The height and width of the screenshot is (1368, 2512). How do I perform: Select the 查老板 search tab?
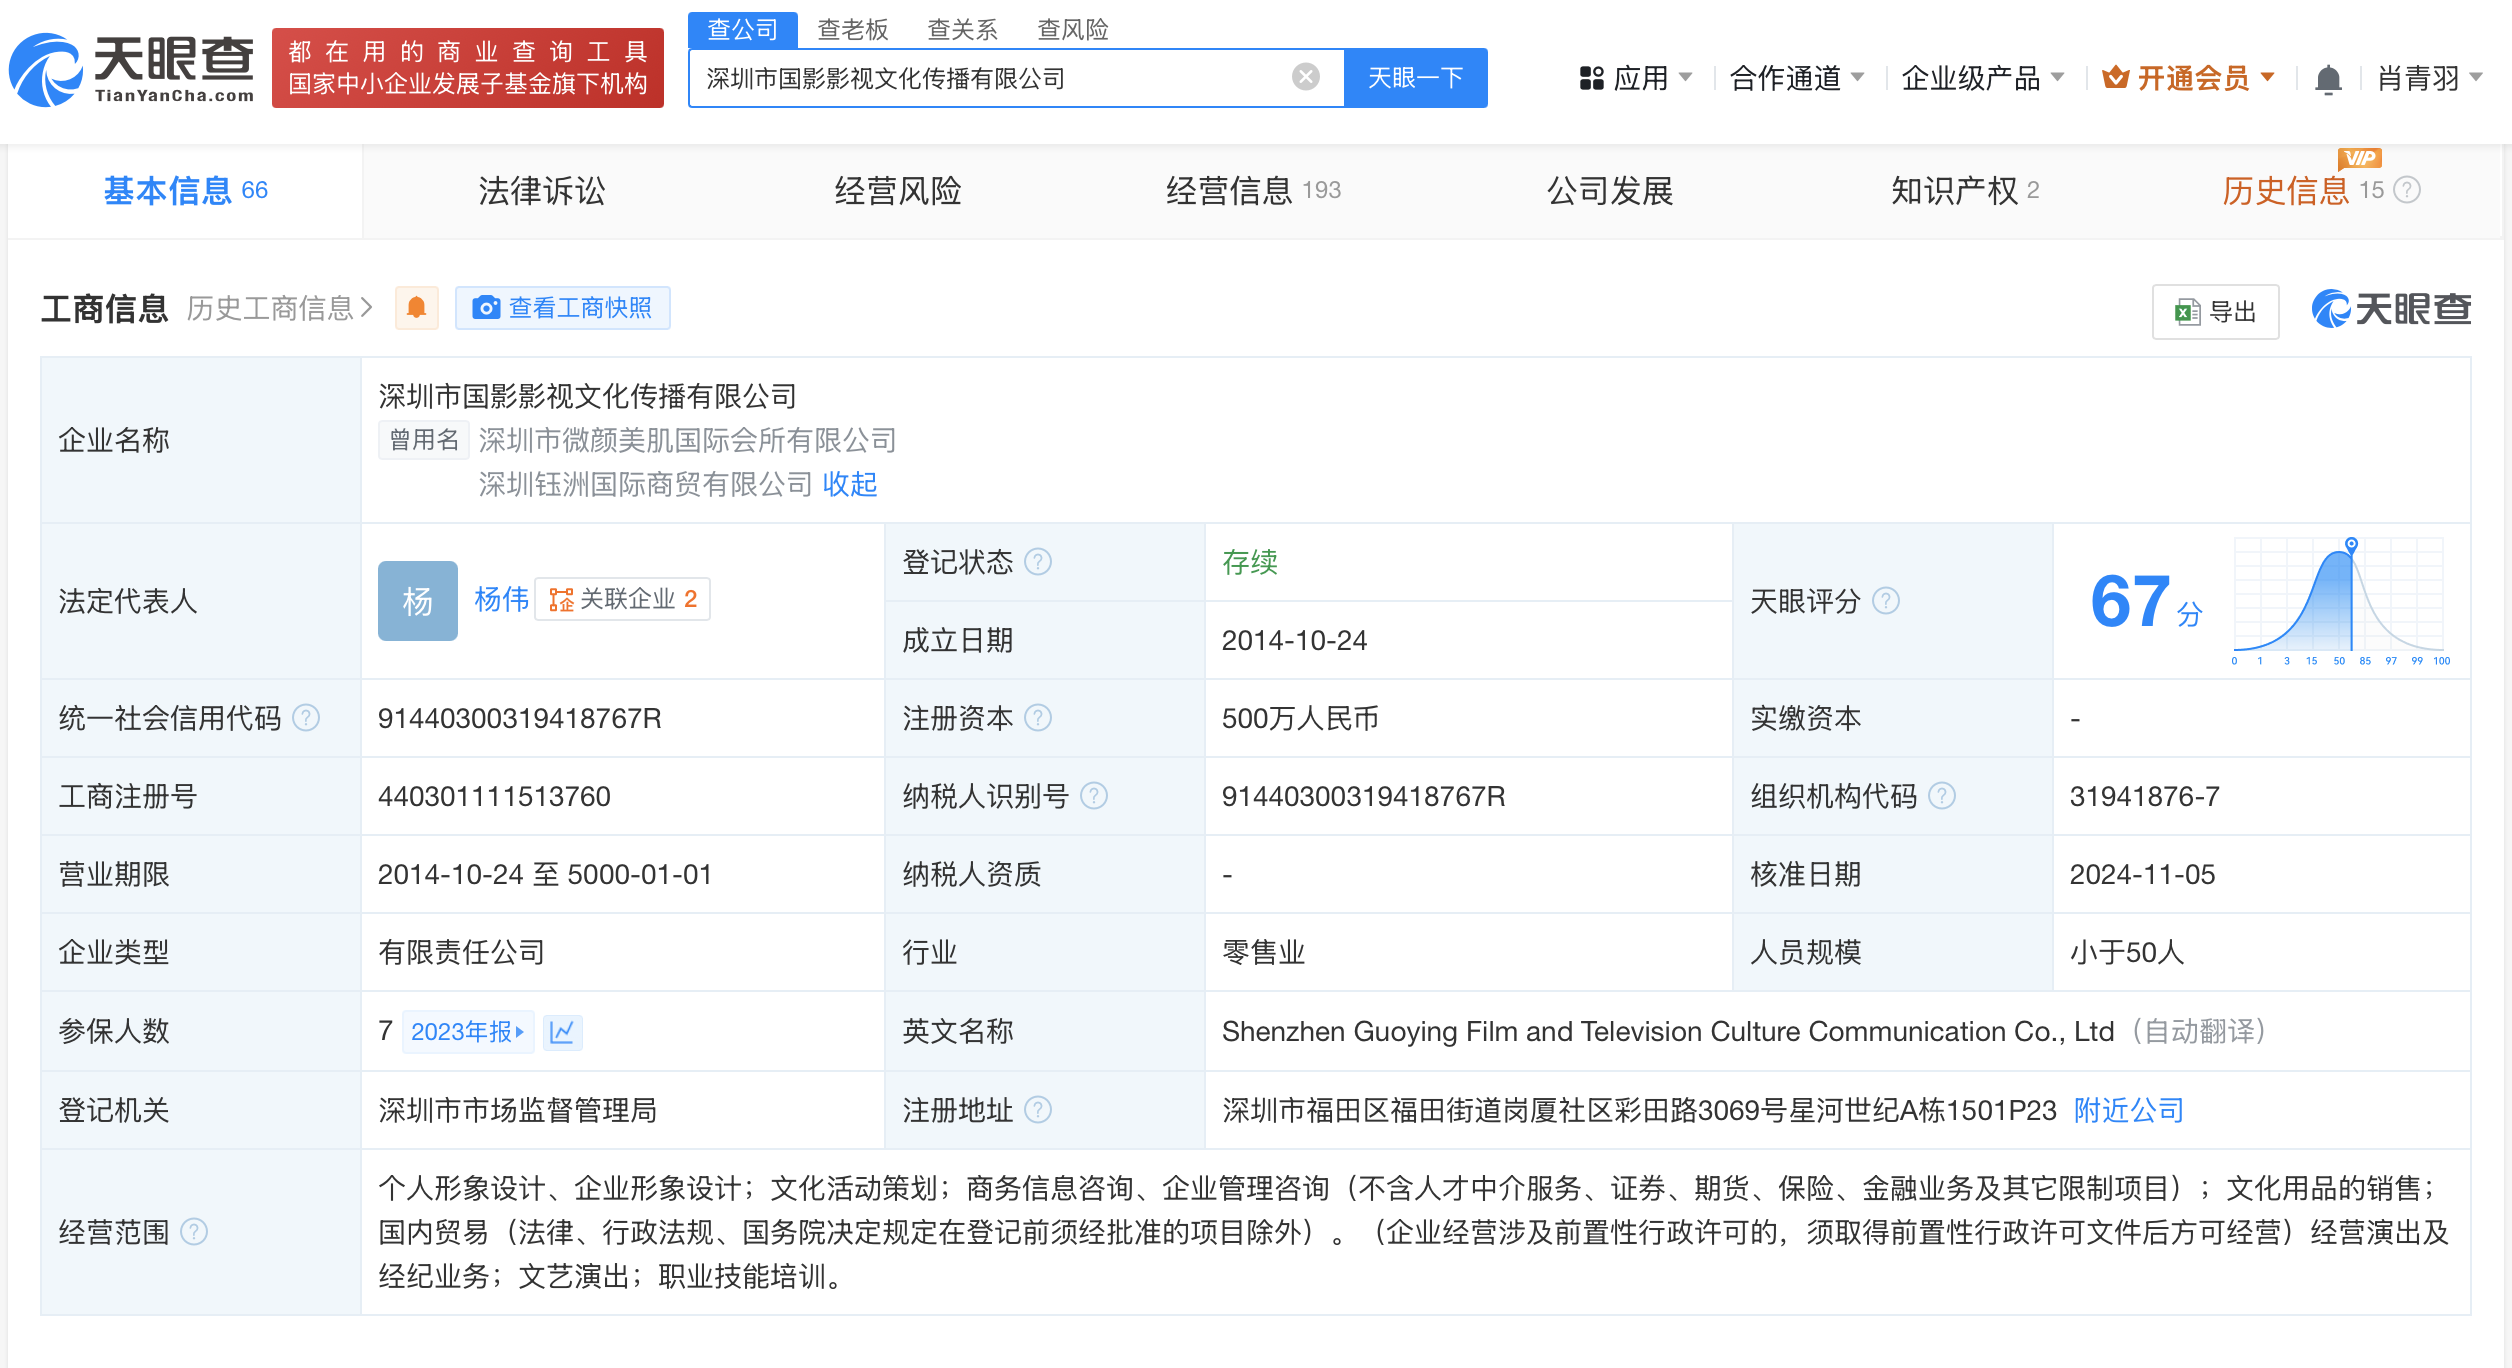[x=853, y=29]
